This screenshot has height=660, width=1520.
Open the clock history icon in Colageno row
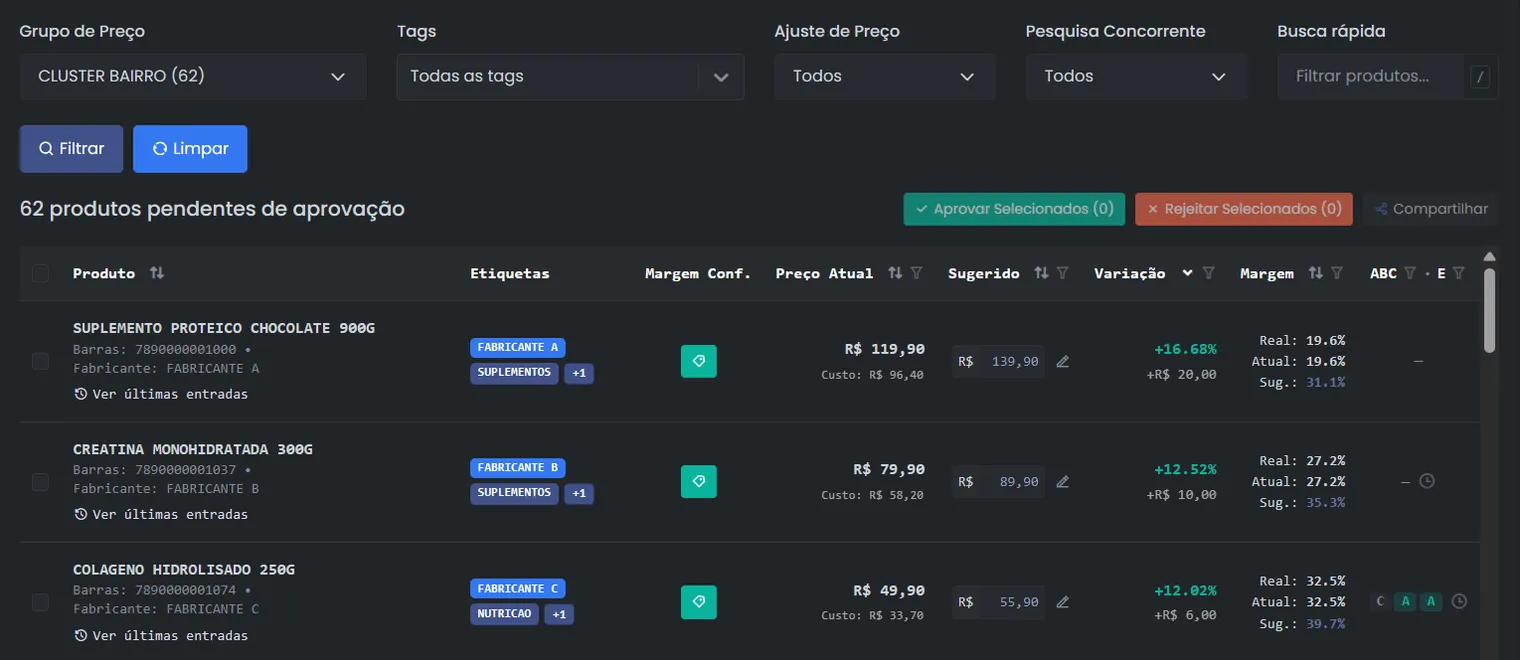[1459, 601]
